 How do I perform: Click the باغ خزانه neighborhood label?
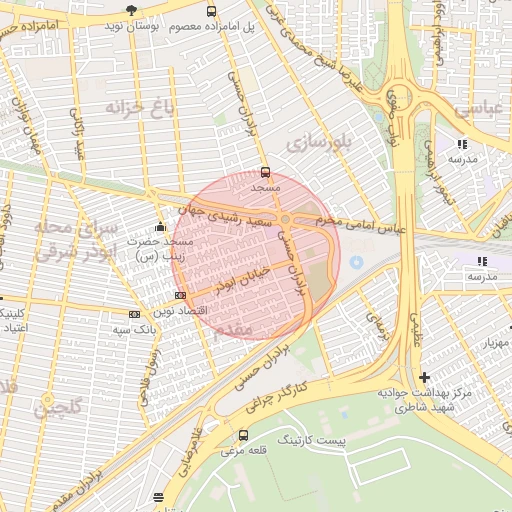[140, 108]
